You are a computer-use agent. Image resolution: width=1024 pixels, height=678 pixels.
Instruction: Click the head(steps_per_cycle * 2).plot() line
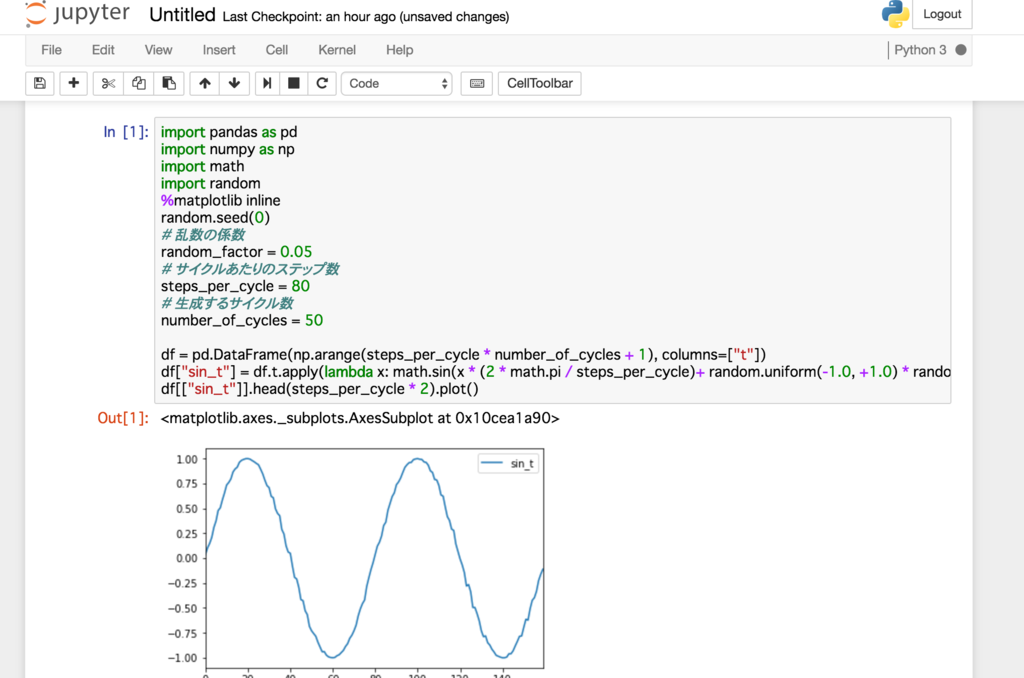pyautogui.click(x=319, y=389)
